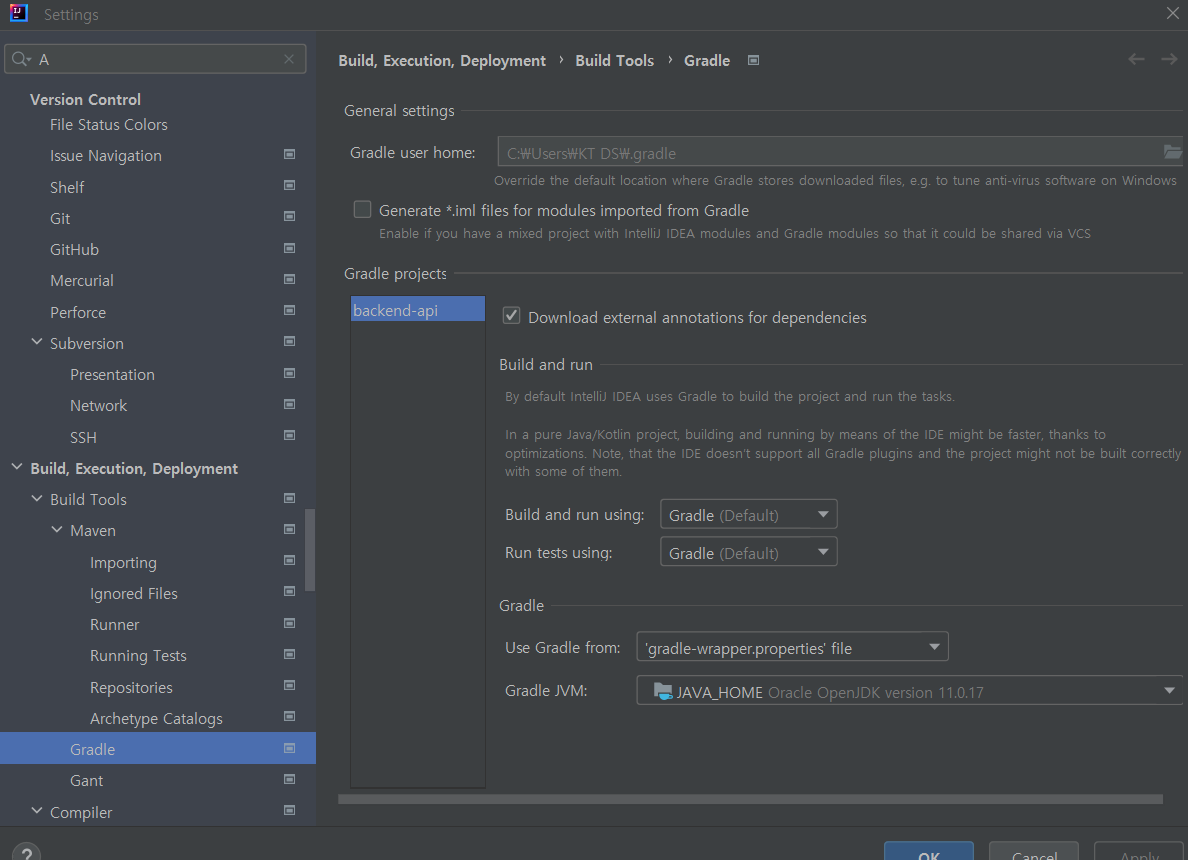Select the Gradle item in settings tree
The image size is (1188, 860).
[158, 749]
